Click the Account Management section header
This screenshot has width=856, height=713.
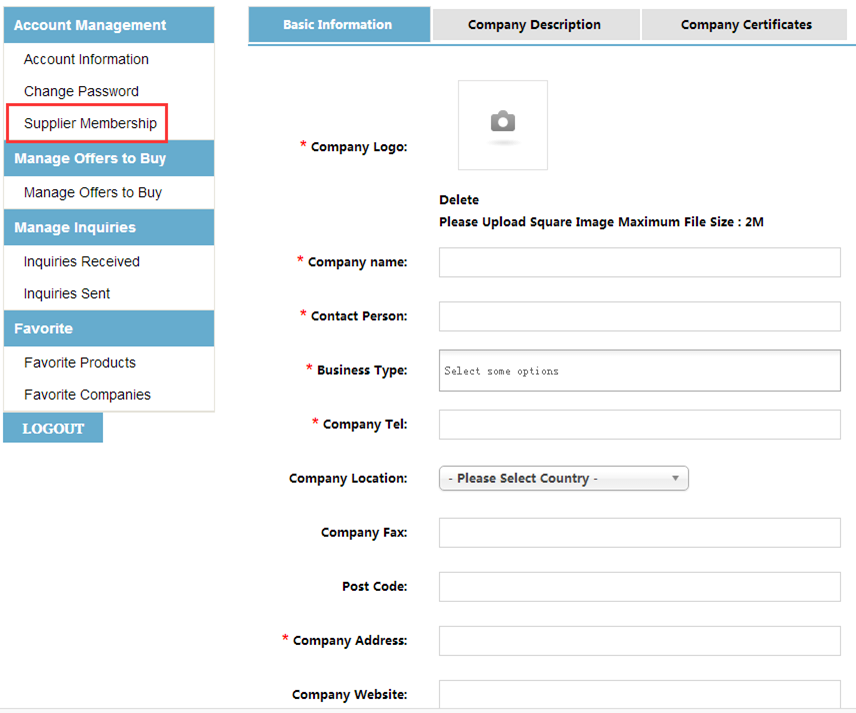(109, 25)
